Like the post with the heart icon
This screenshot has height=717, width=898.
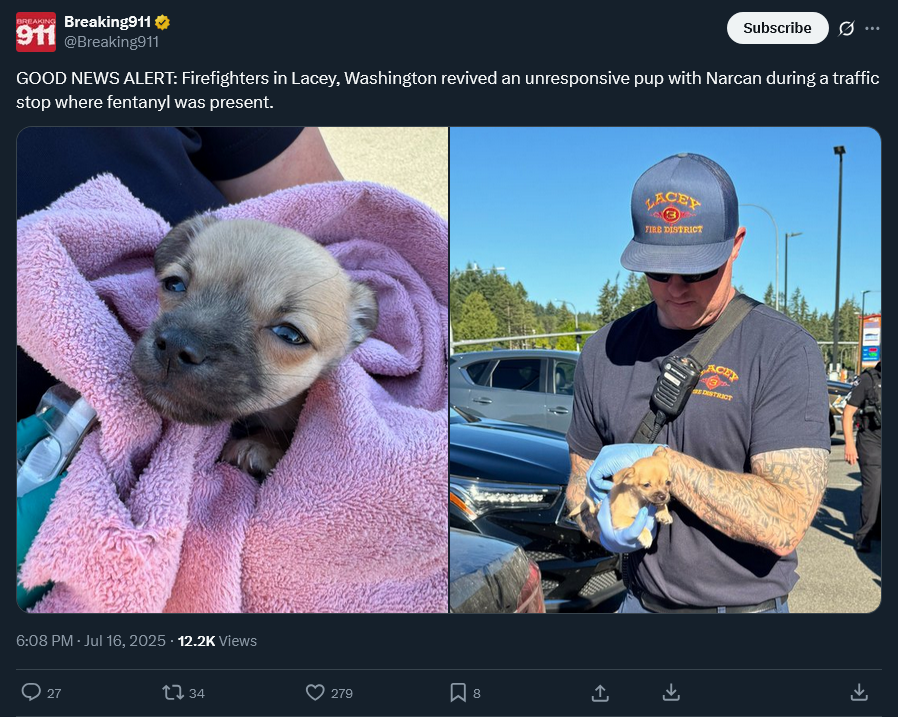pyautogui.click(x=315, y=692)
